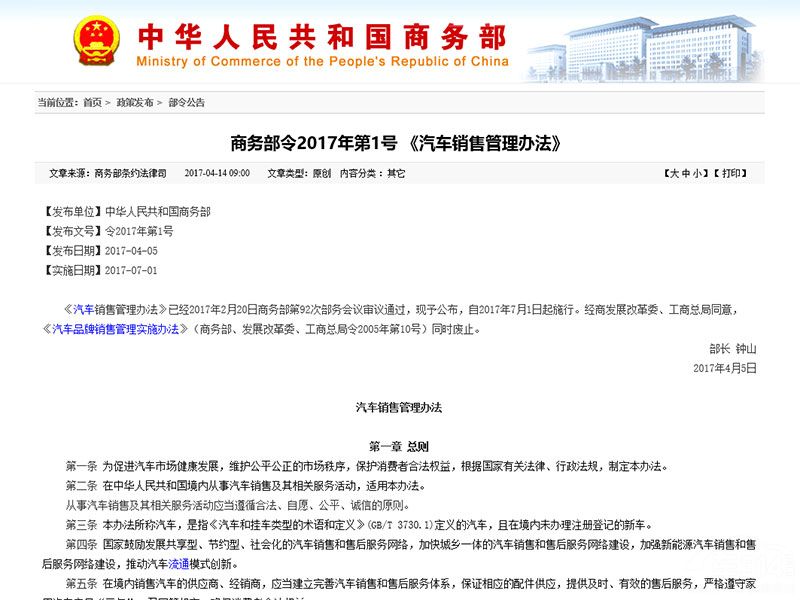
Task: Open the 汽车品牌销售管理实施办法 link
Action: [x=115, y=328]
